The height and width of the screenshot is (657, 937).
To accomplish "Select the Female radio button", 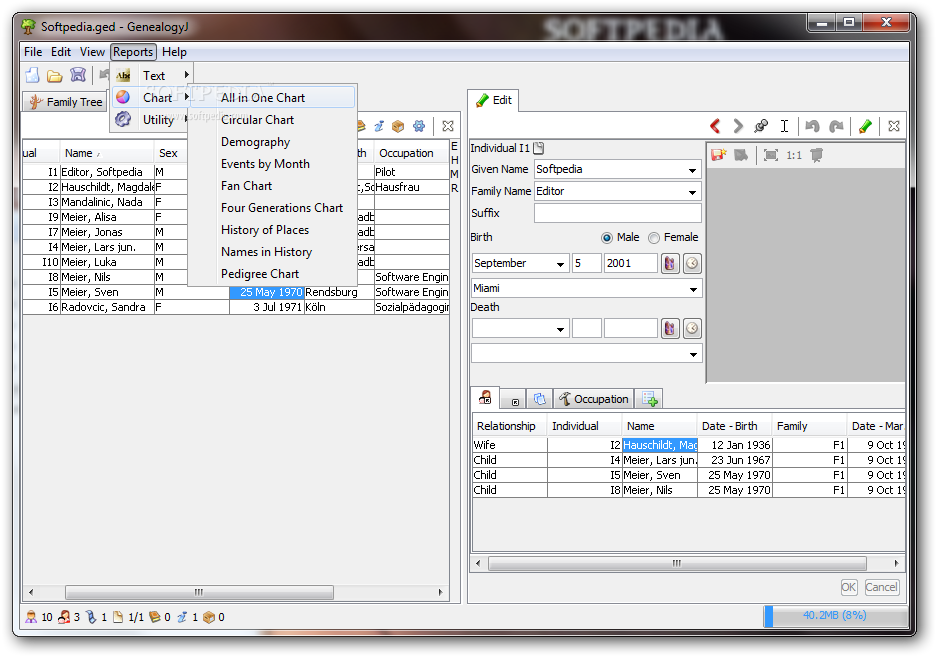I will tap(654, 238).
